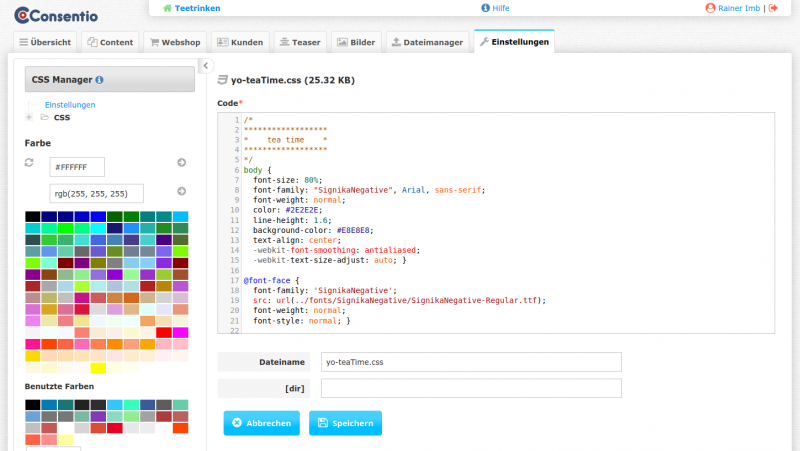Click the logout icon next to Rainer Imb

click(773, 8)
